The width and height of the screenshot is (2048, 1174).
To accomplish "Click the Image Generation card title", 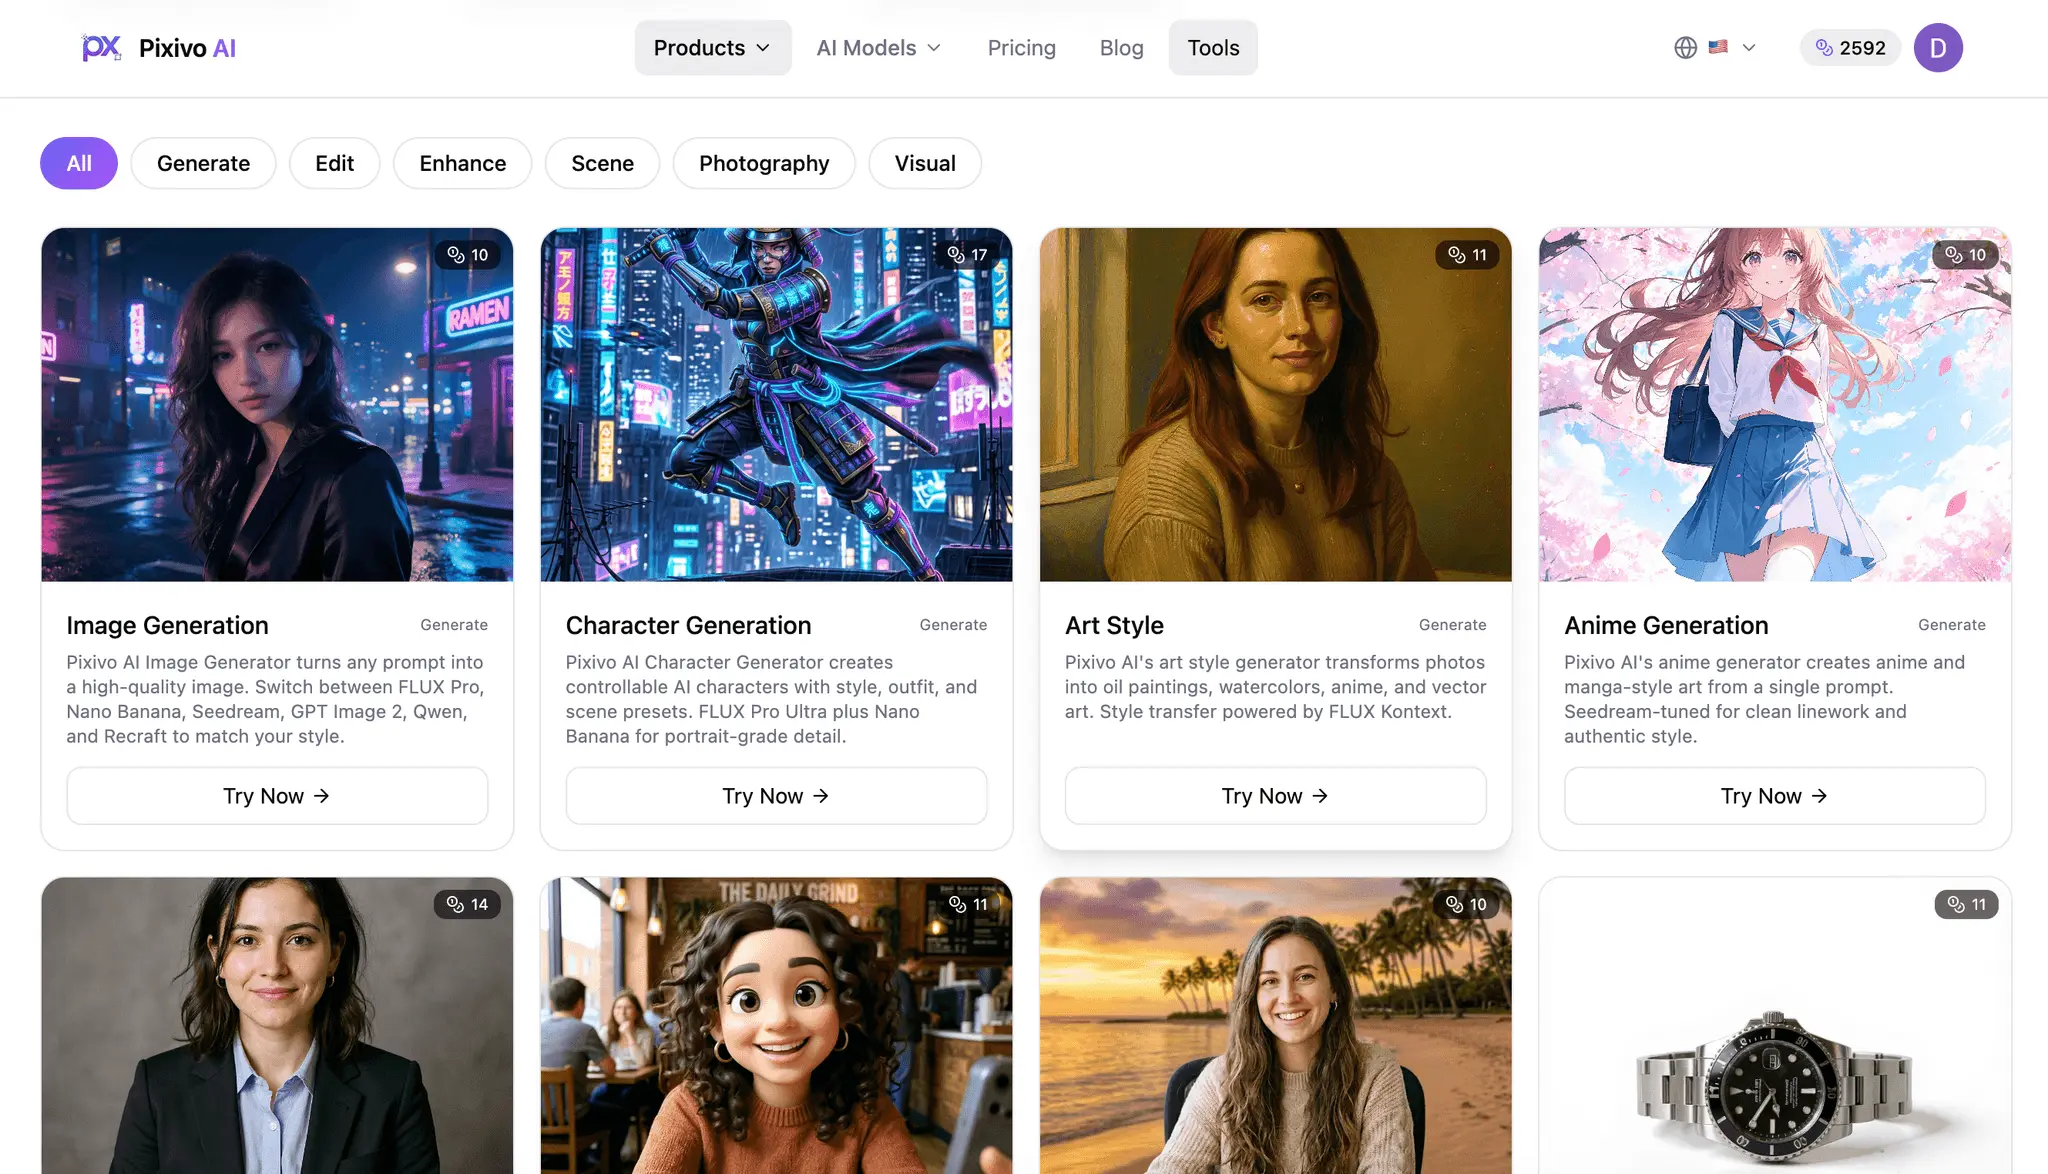I will coord(167,625).
